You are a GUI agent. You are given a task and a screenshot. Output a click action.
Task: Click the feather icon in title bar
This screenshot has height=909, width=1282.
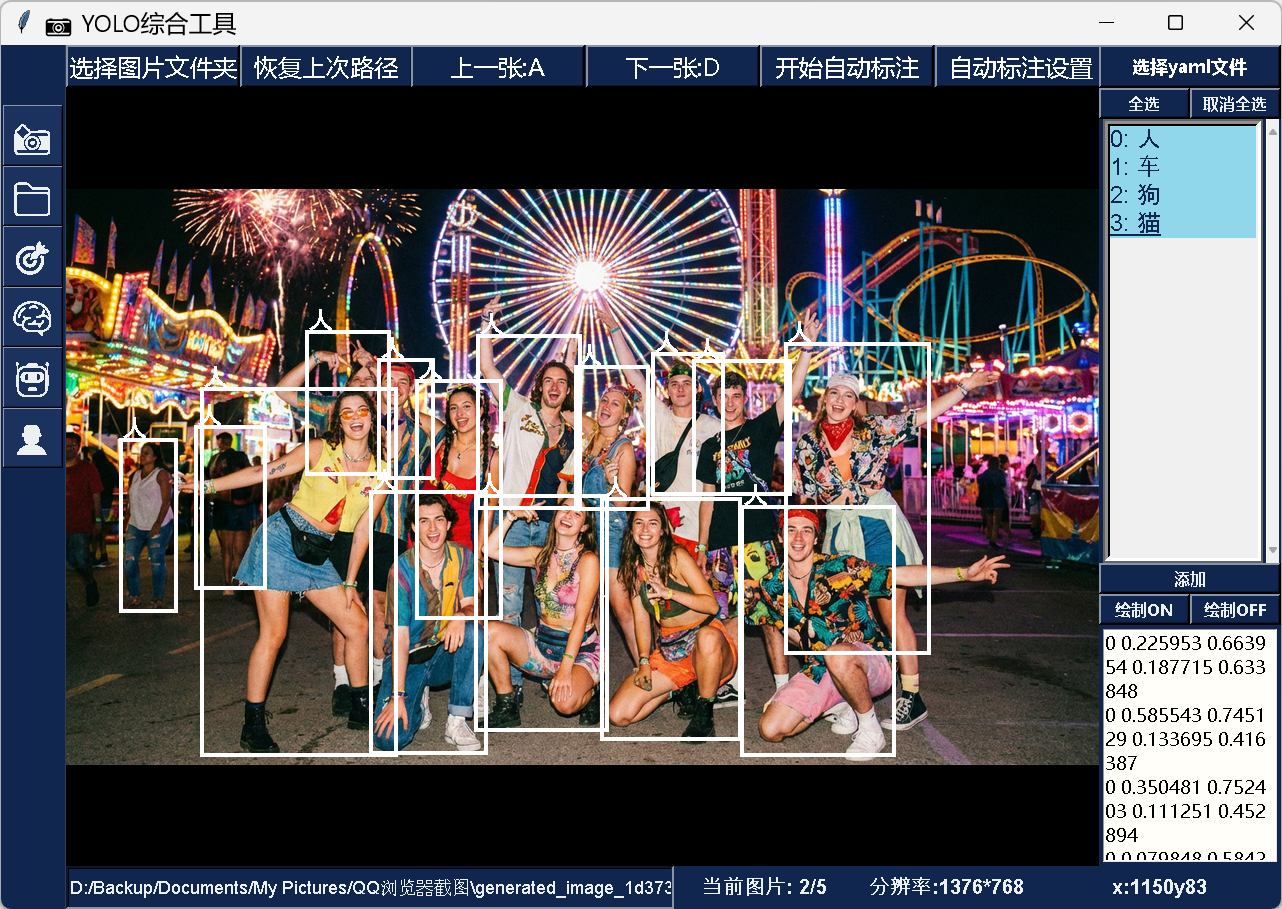(x=25, y=23)
